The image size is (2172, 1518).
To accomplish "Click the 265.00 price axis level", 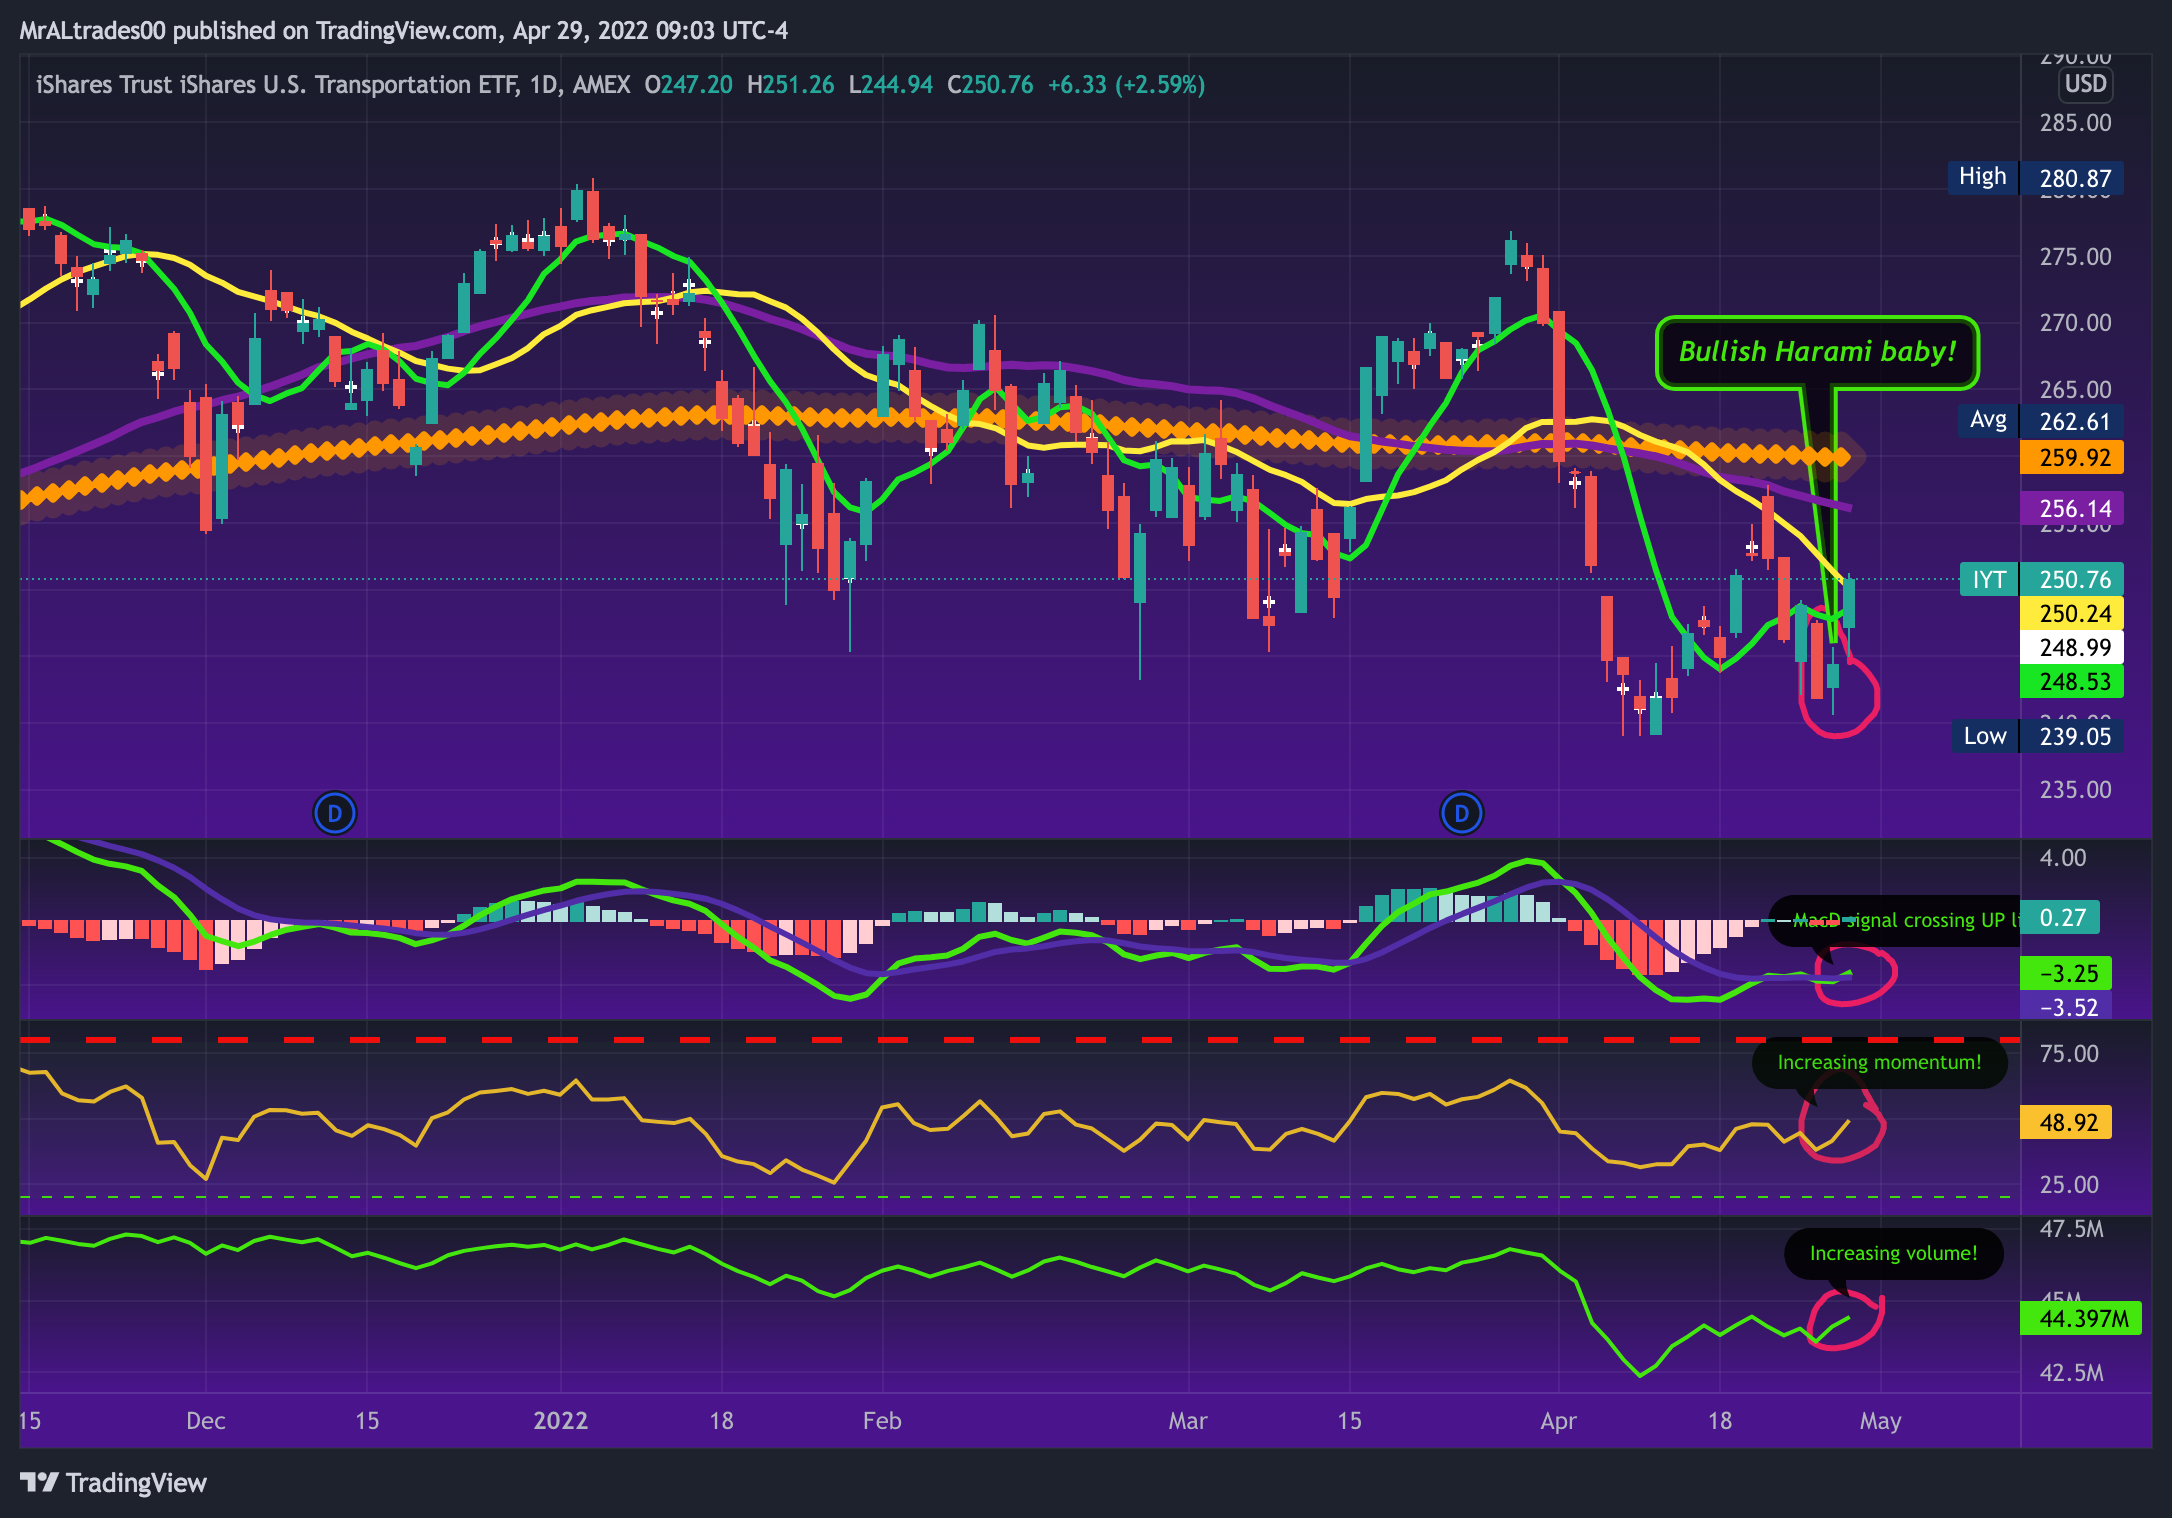I will 2076,389.
